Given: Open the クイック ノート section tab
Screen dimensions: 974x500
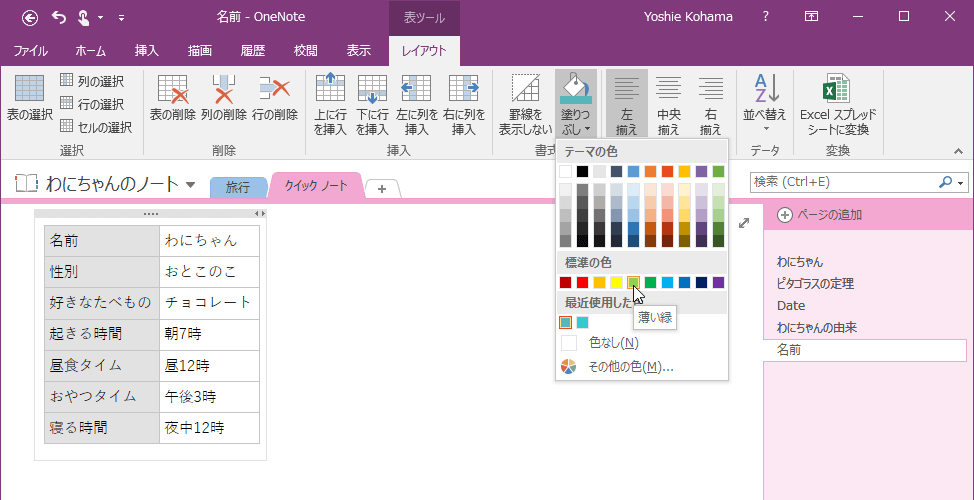Looking at the screenshot, I should pos(316,185).
